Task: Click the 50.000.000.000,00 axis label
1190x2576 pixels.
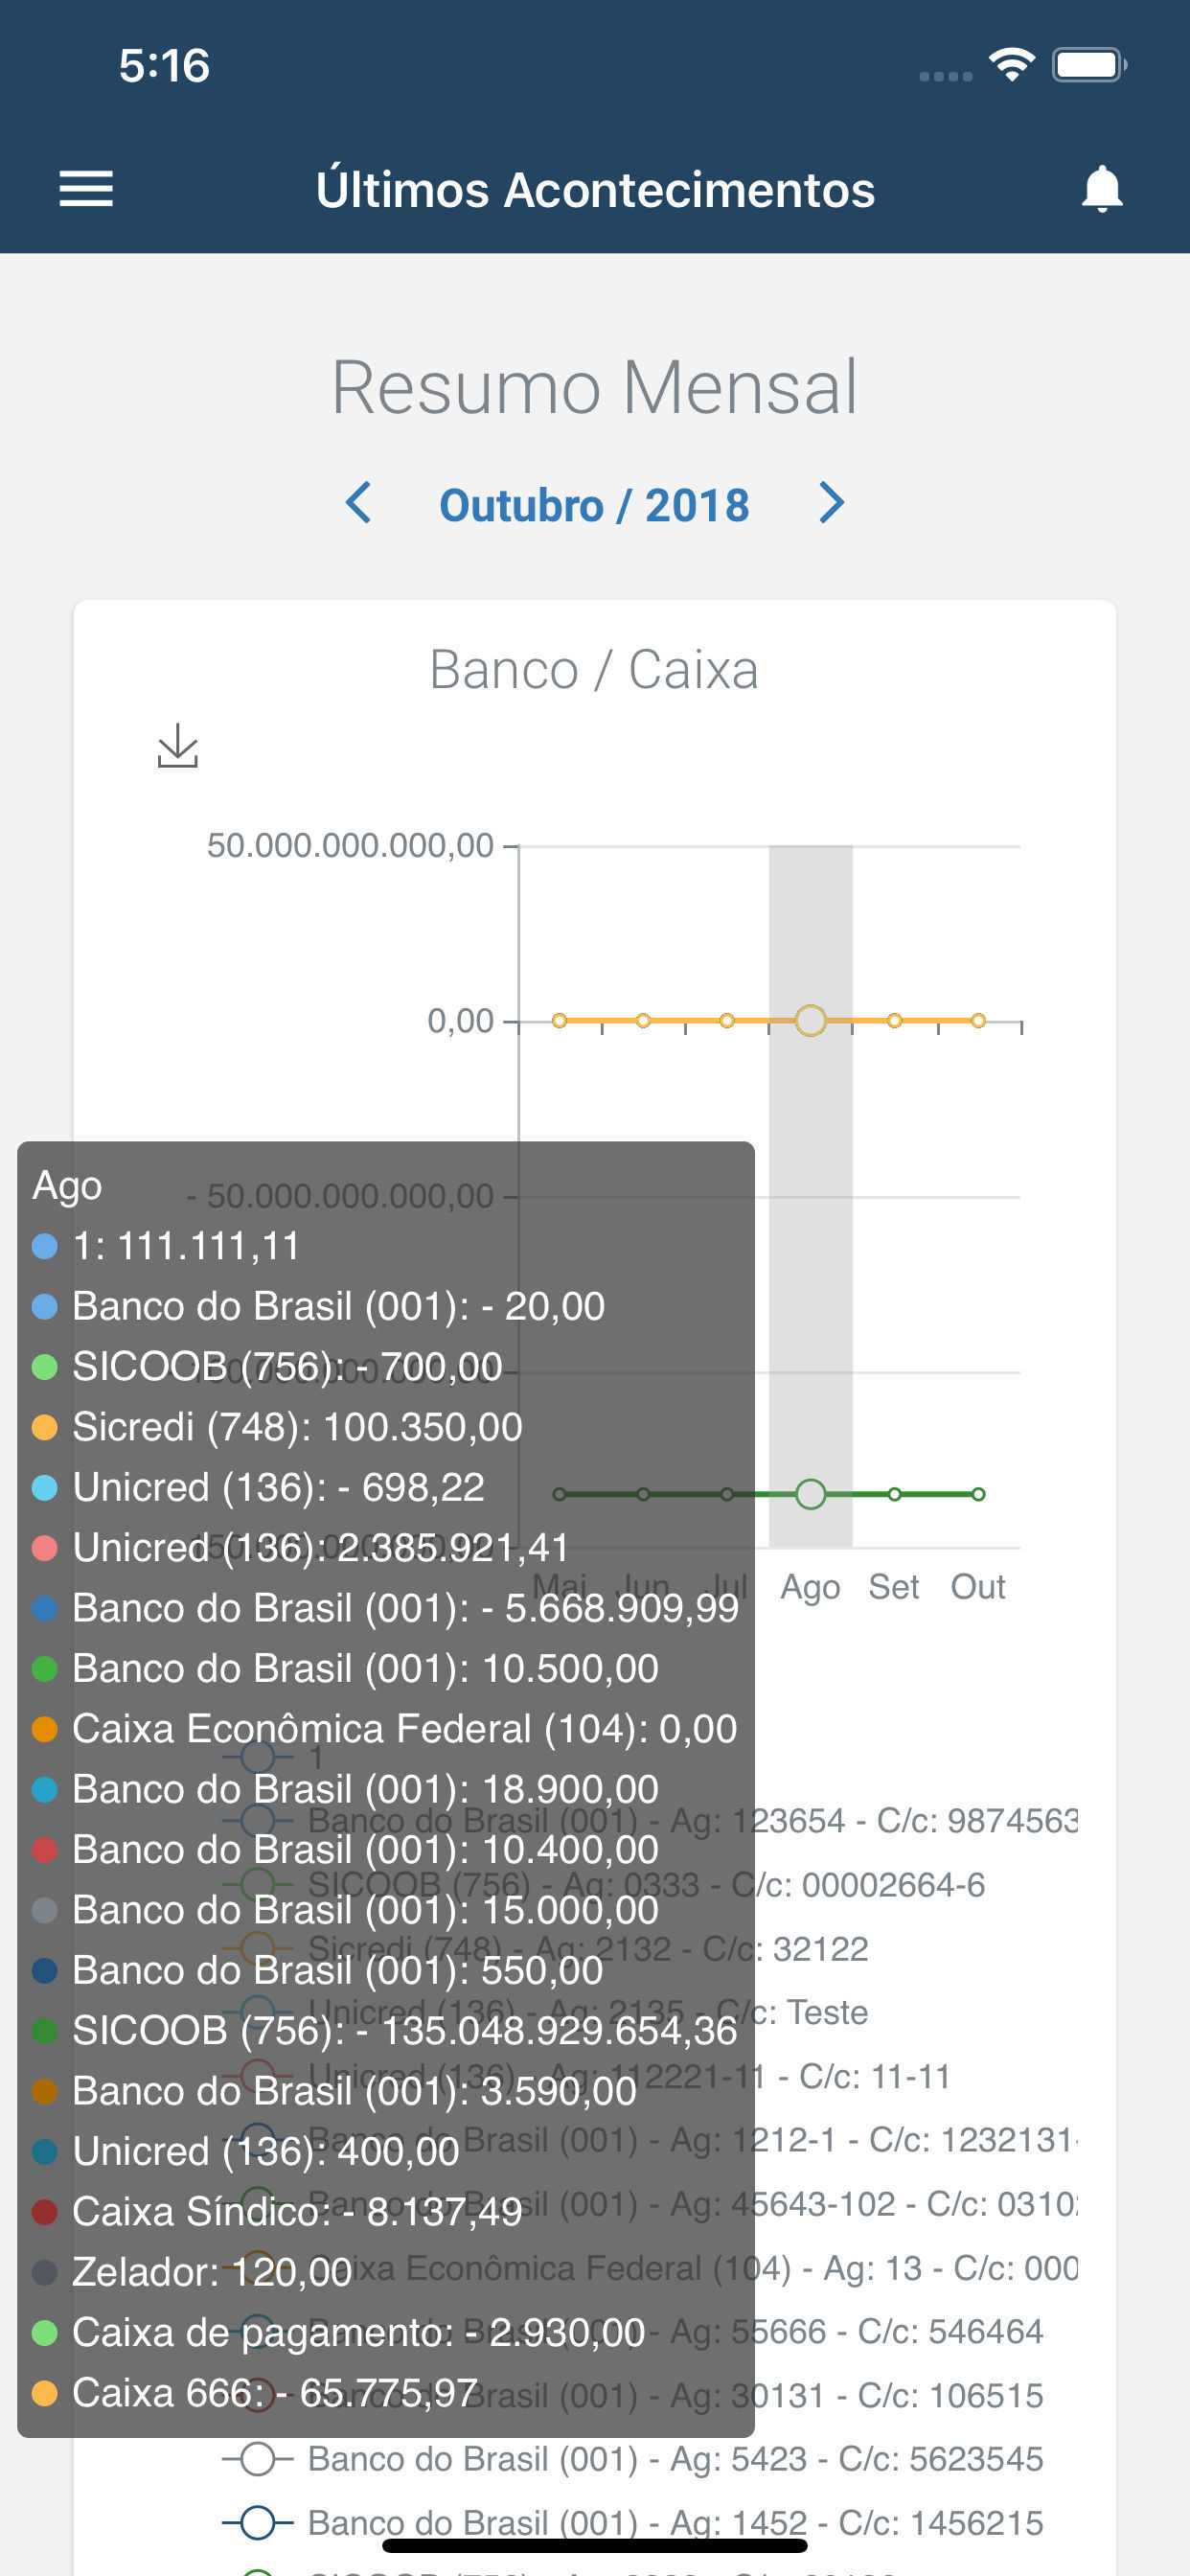Action: [x=350, y=845]
